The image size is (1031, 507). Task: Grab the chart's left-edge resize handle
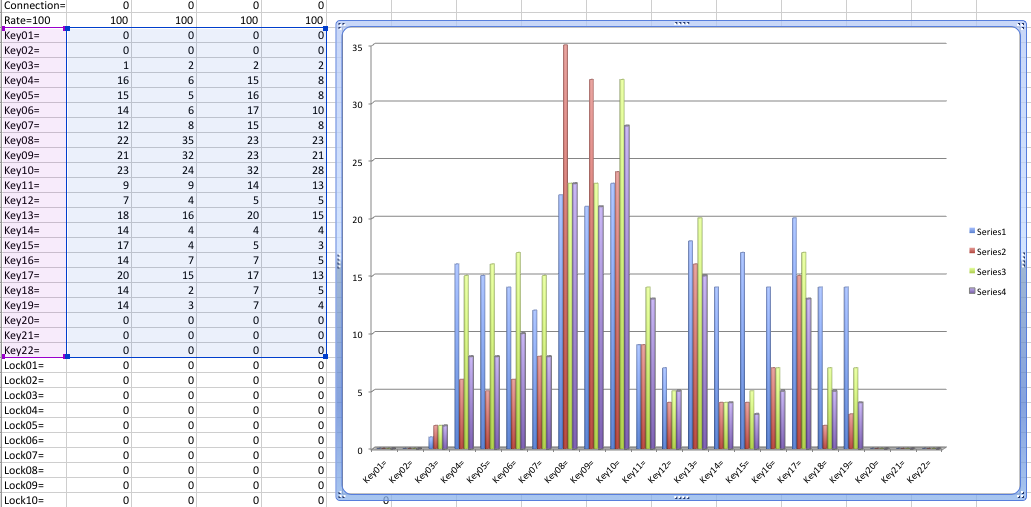click(x=341, y=262)
